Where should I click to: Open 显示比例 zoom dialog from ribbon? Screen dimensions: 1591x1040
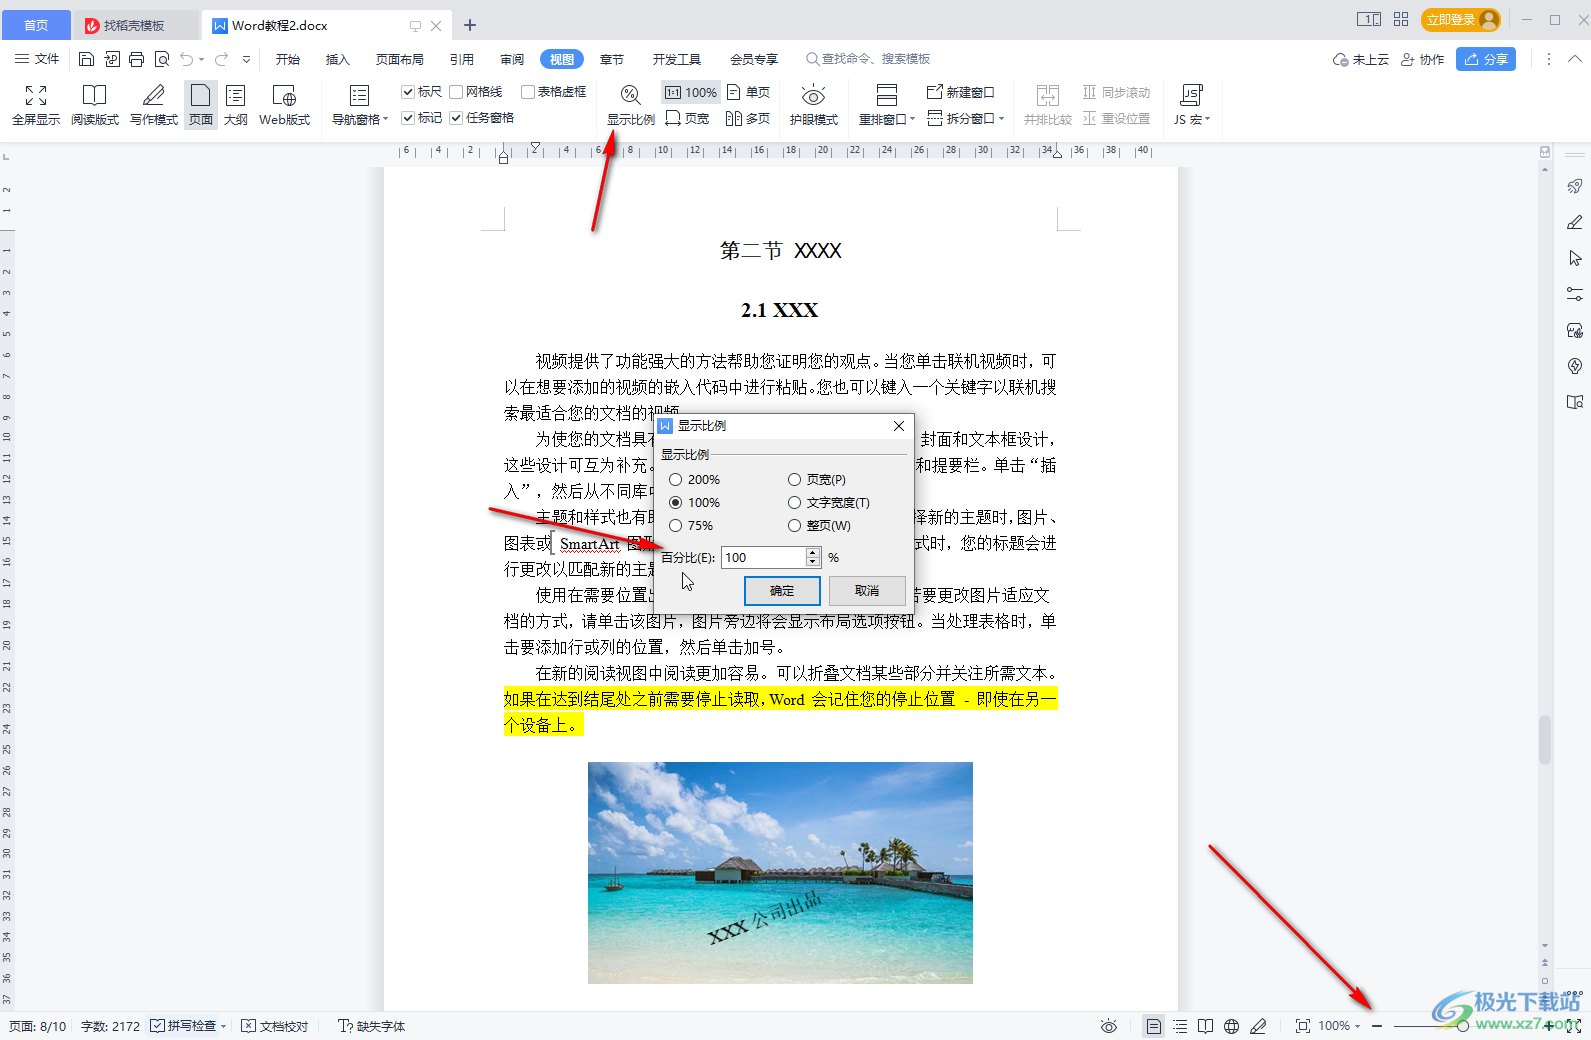pyautogui.click(x=631, y=105)
